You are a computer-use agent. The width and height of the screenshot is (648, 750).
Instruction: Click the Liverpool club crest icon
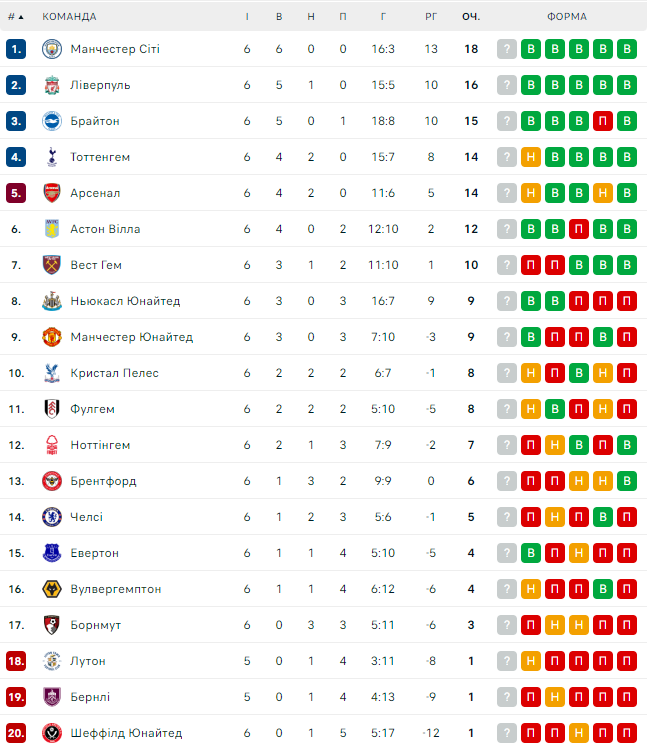pos(52,85)
